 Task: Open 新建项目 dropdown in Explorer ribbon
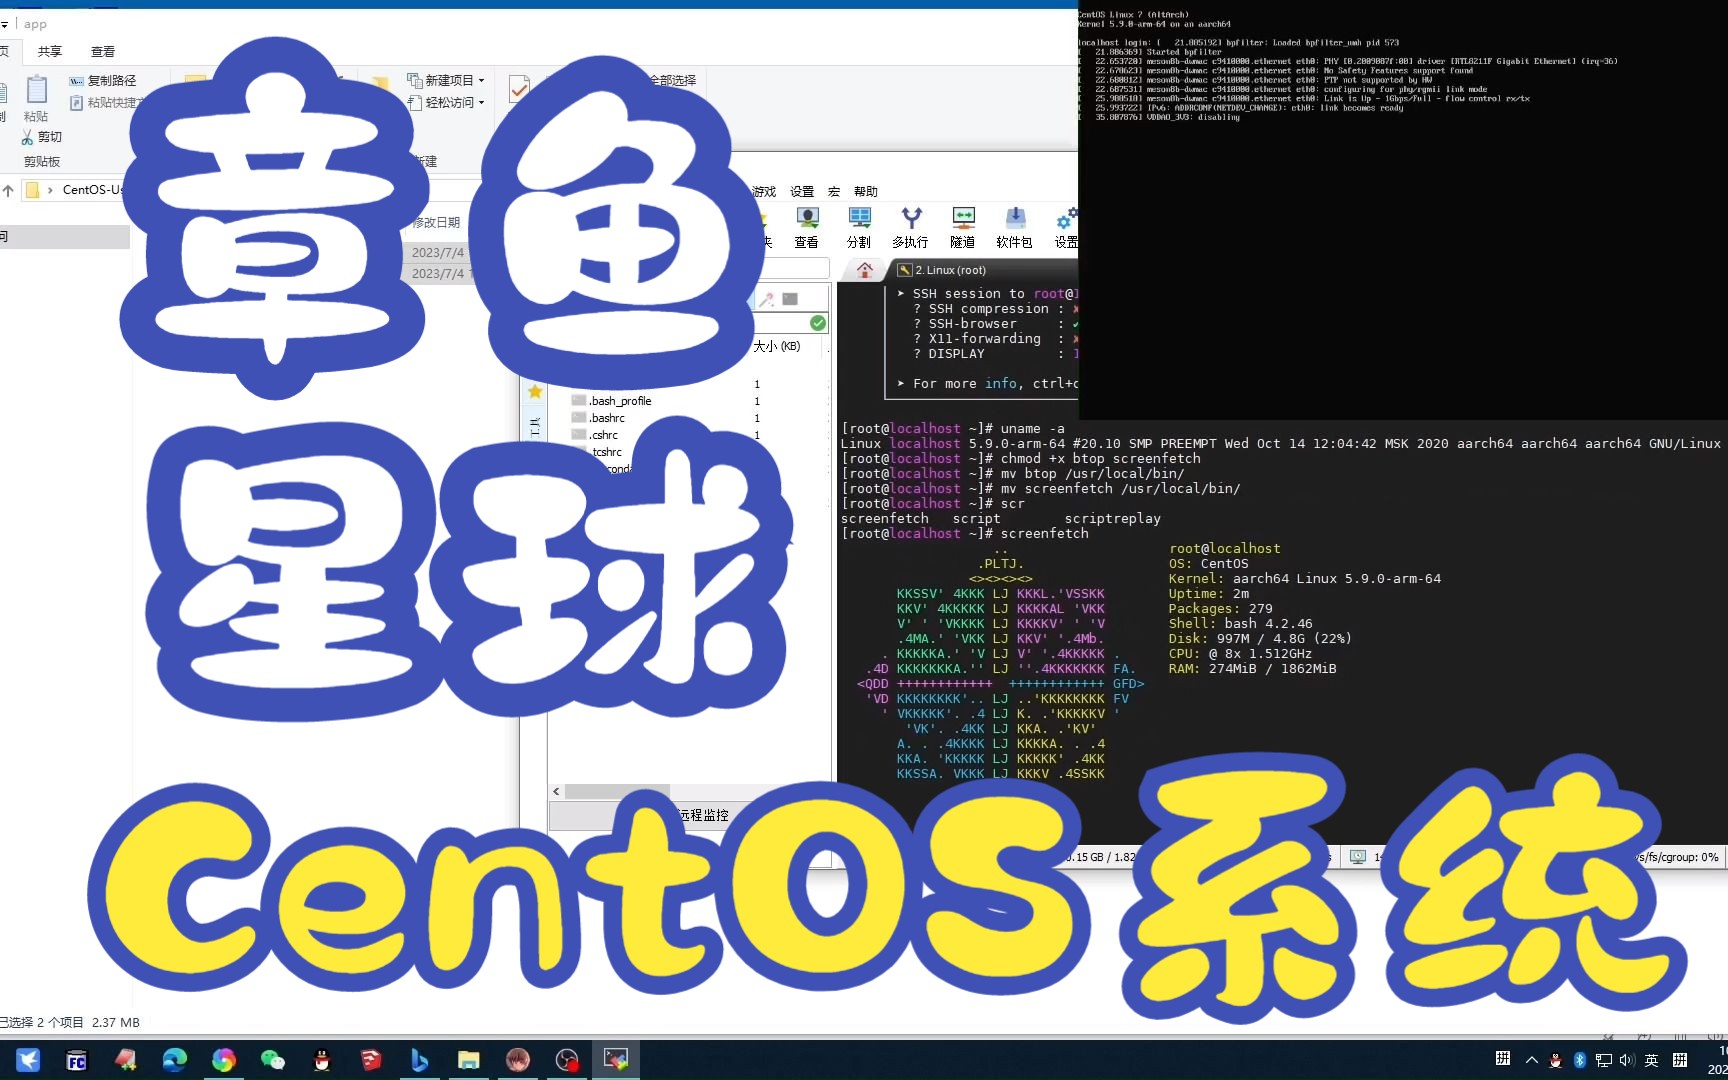446,80
